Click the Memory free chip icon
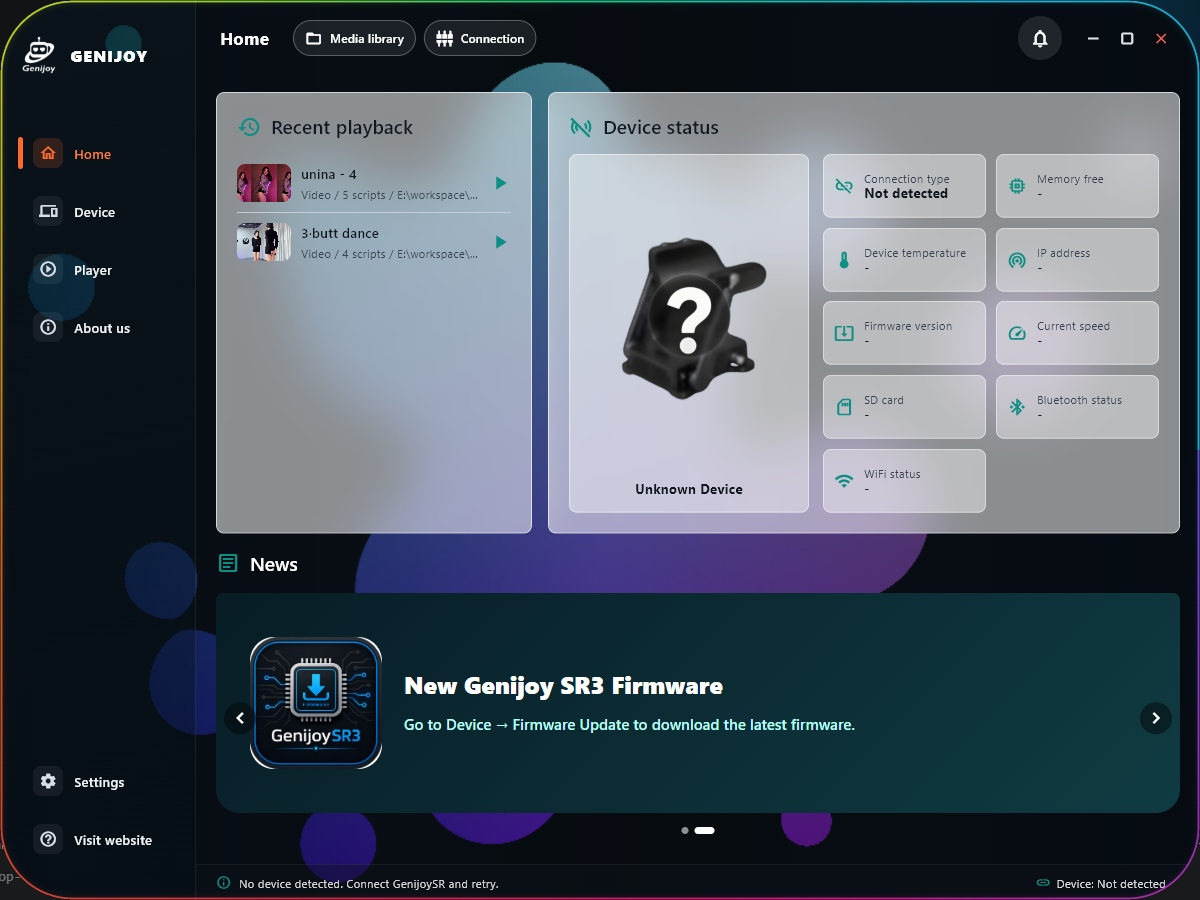 click(1017, 186)
